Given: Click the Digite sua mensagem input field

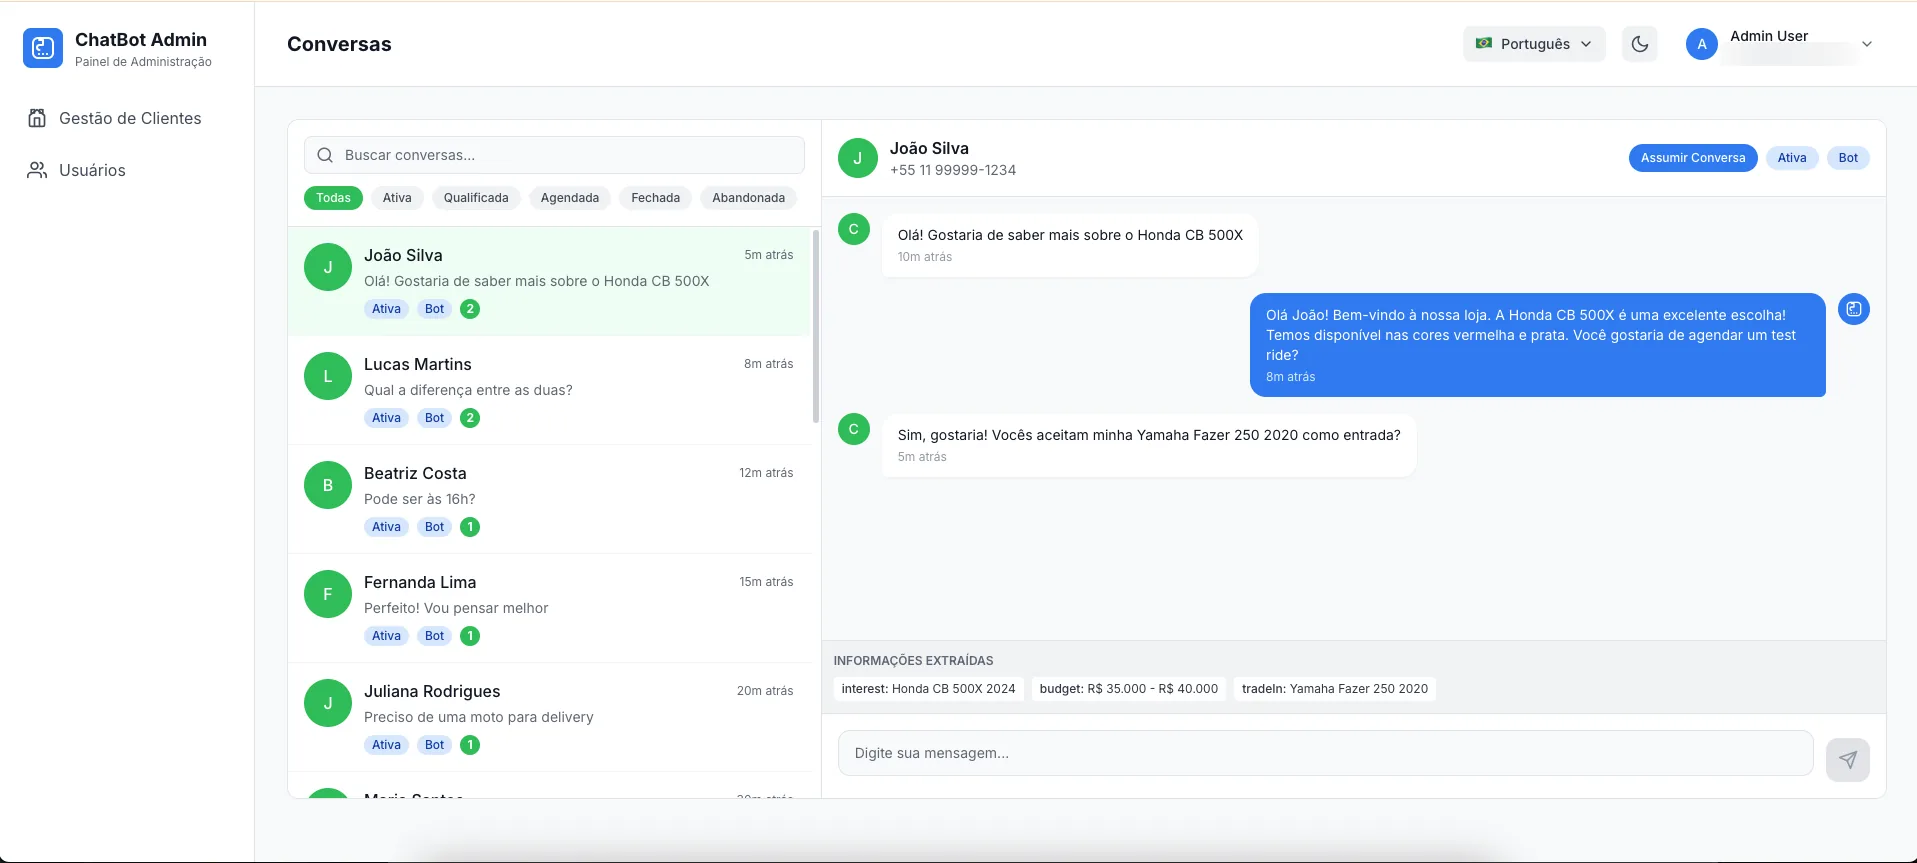Looking at the screenshot, I should click(1325, 753).
